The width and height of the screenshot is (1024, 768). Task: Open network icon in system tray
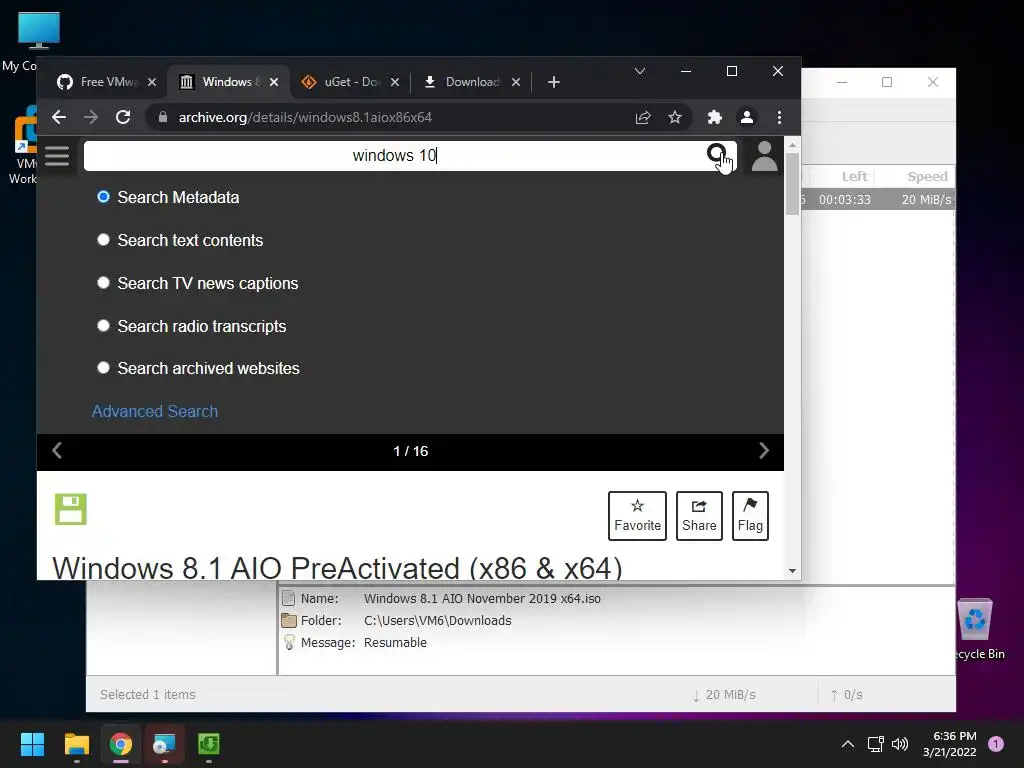875,744
